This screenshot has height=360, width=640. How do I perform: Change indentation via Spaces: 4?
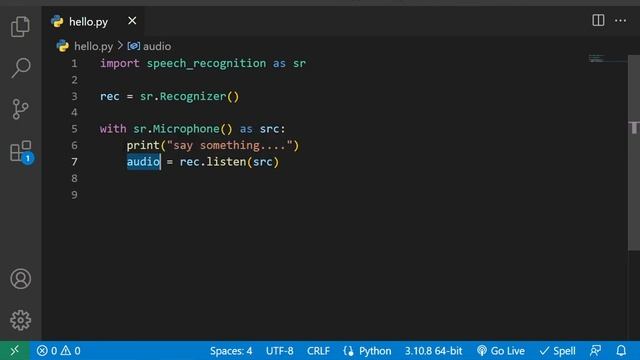click(x=231, y=351)
